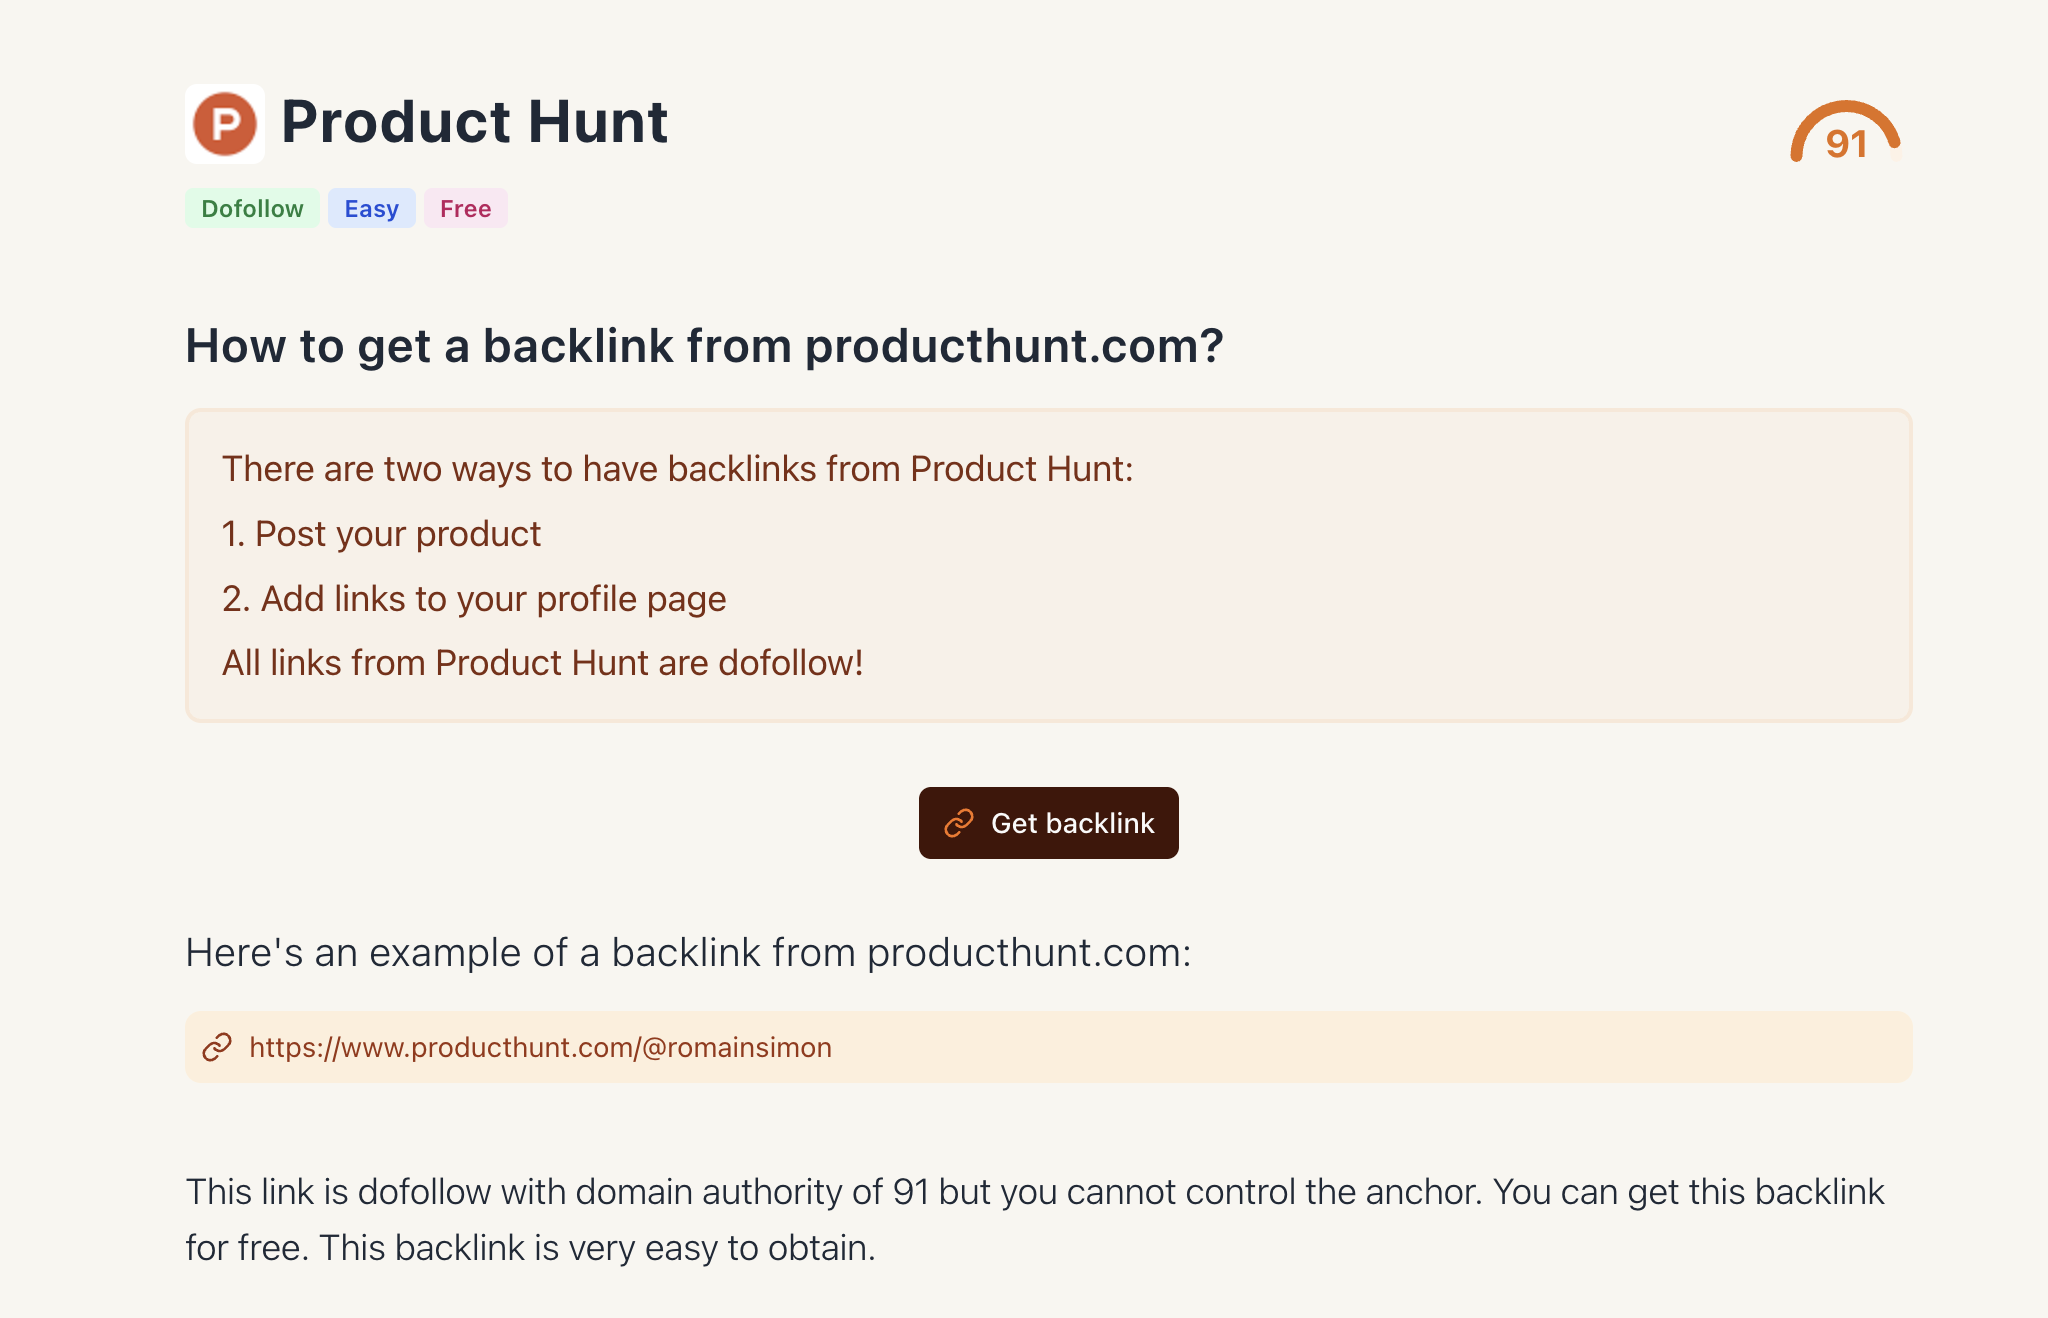
Task: Click the Product Hunt page title
Action: click(474, 121)
